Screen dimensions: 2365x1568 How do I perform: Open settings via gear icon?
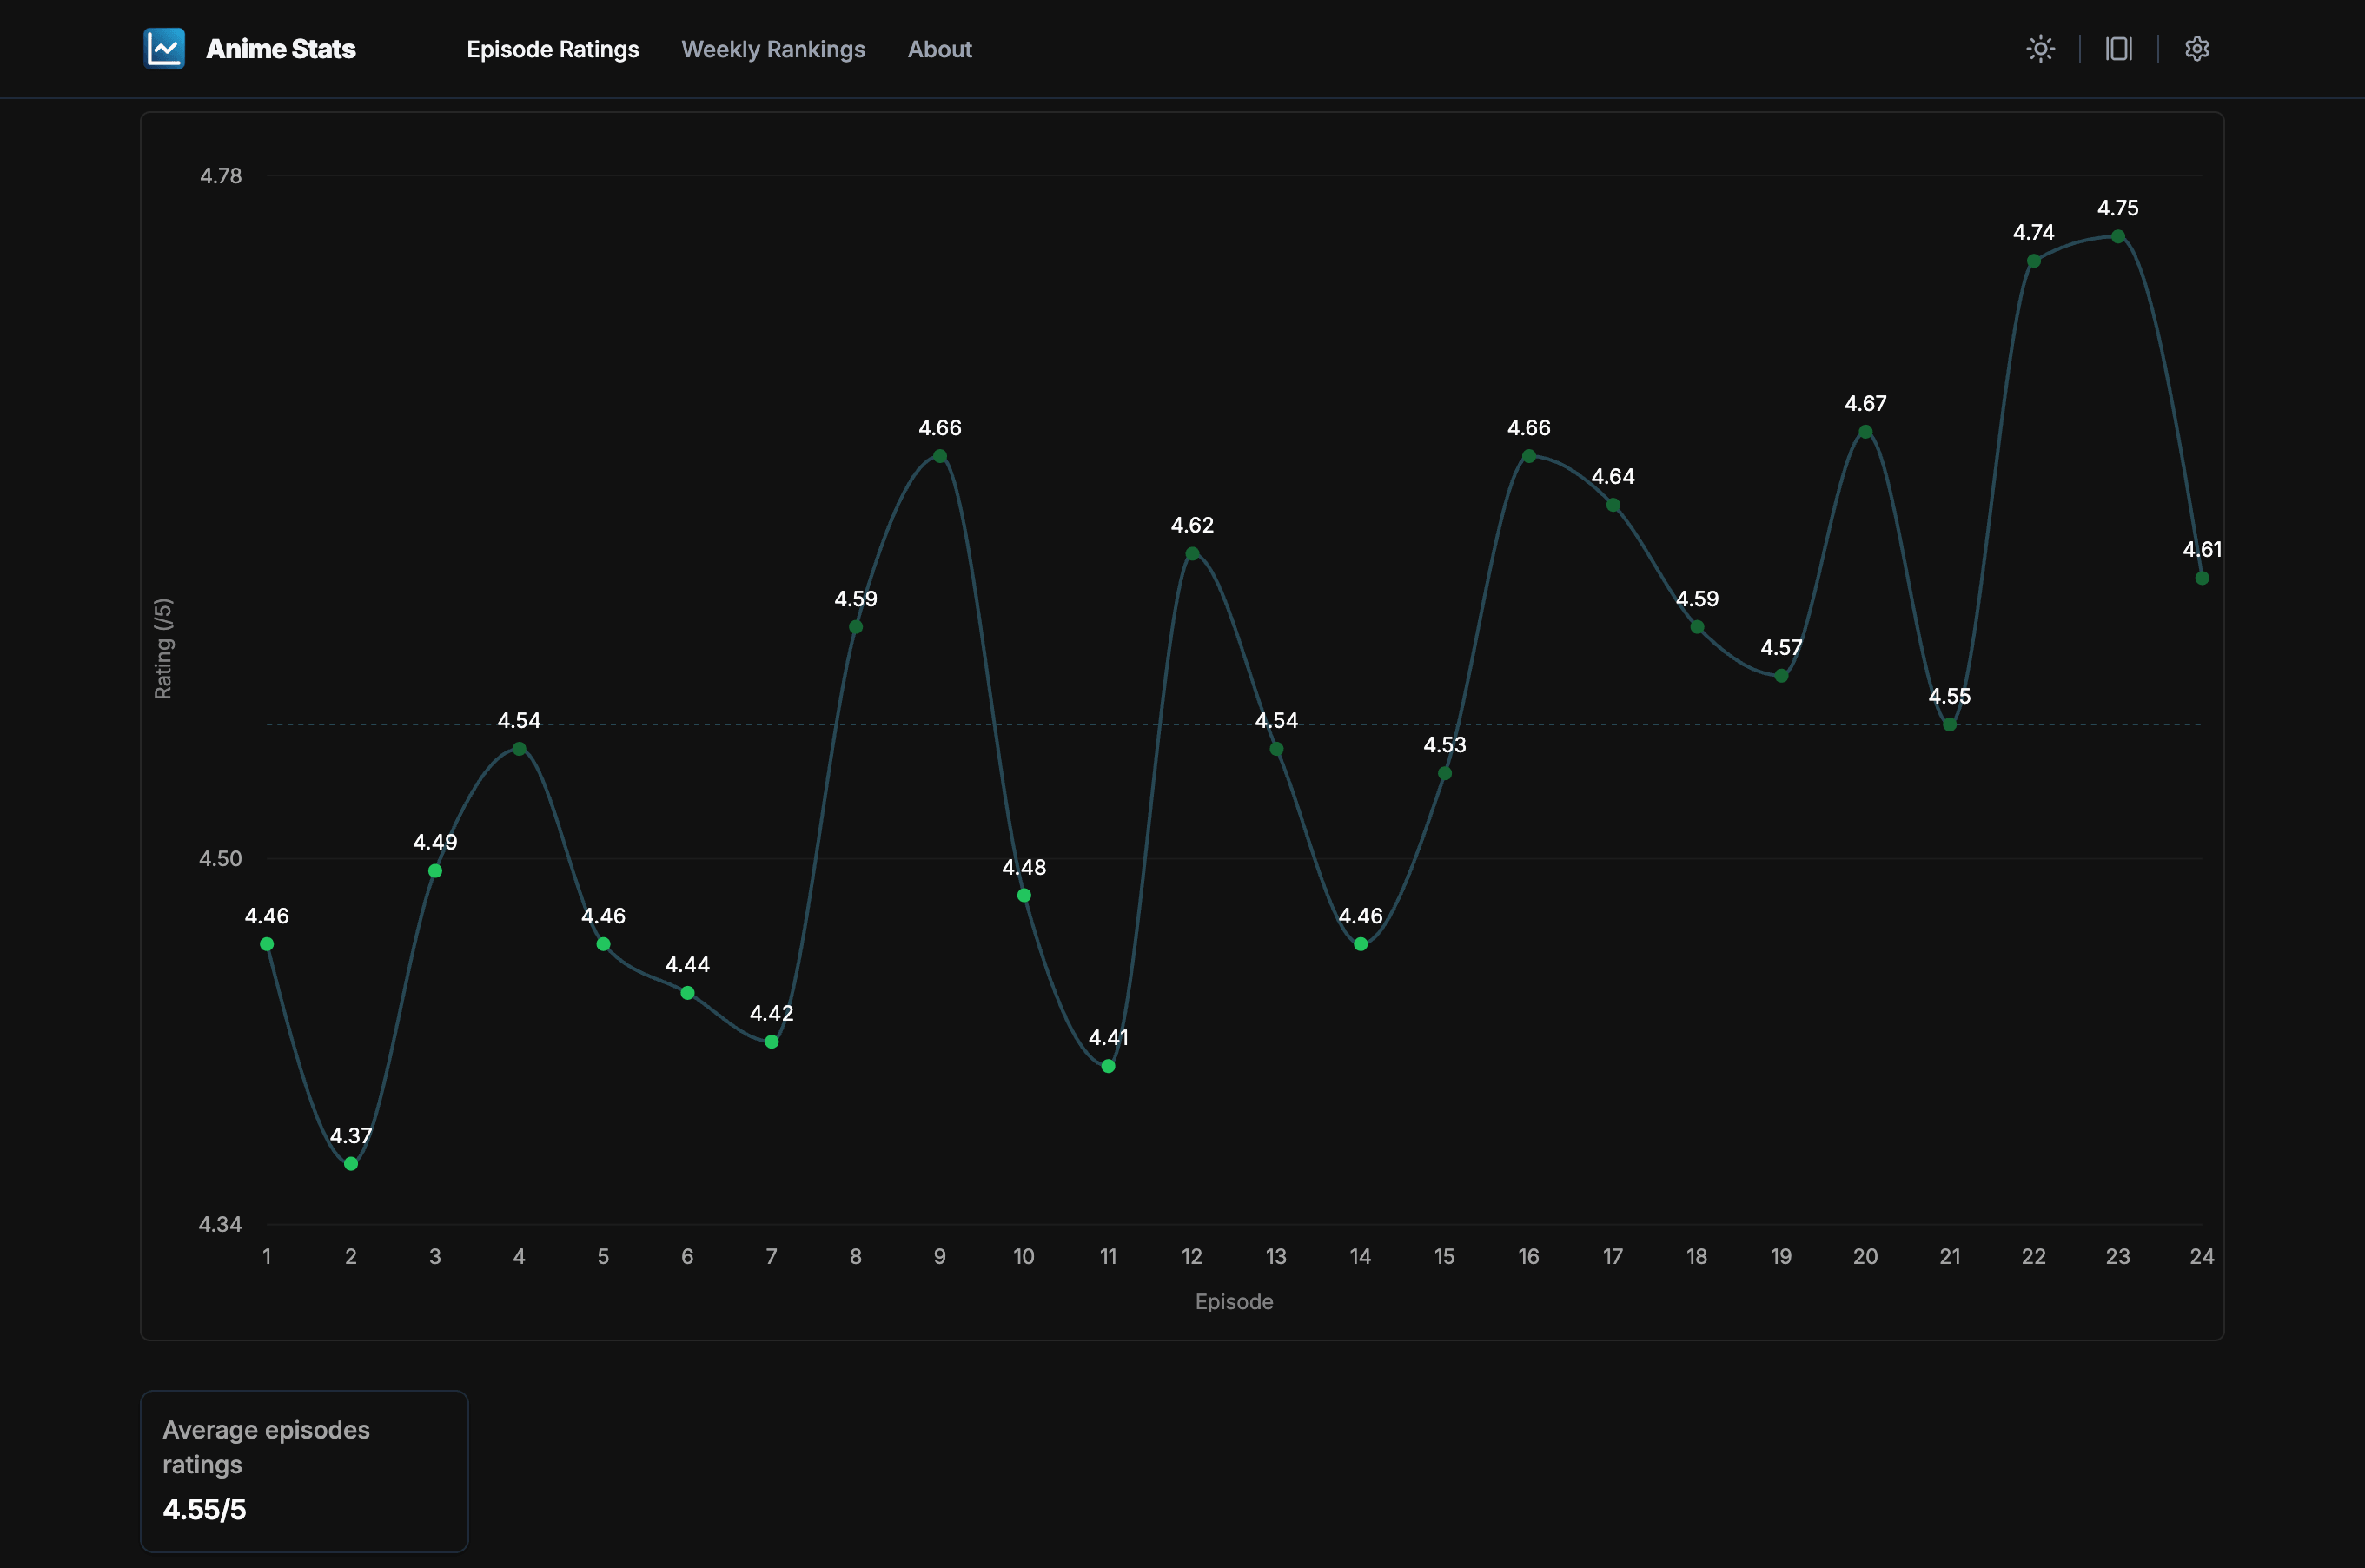(2196, 49)
